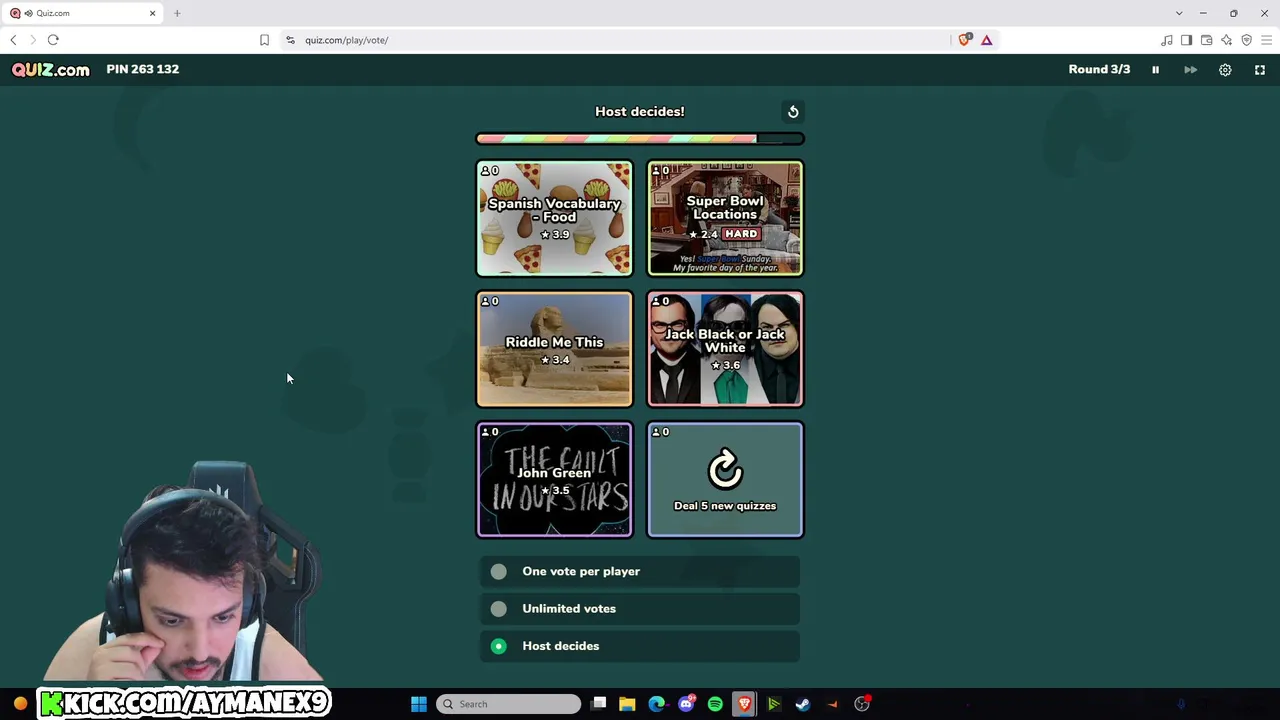This screenshot has height=720, width=1280.
Task: Open Brave Wallet
Action: tap(1206, 40)
